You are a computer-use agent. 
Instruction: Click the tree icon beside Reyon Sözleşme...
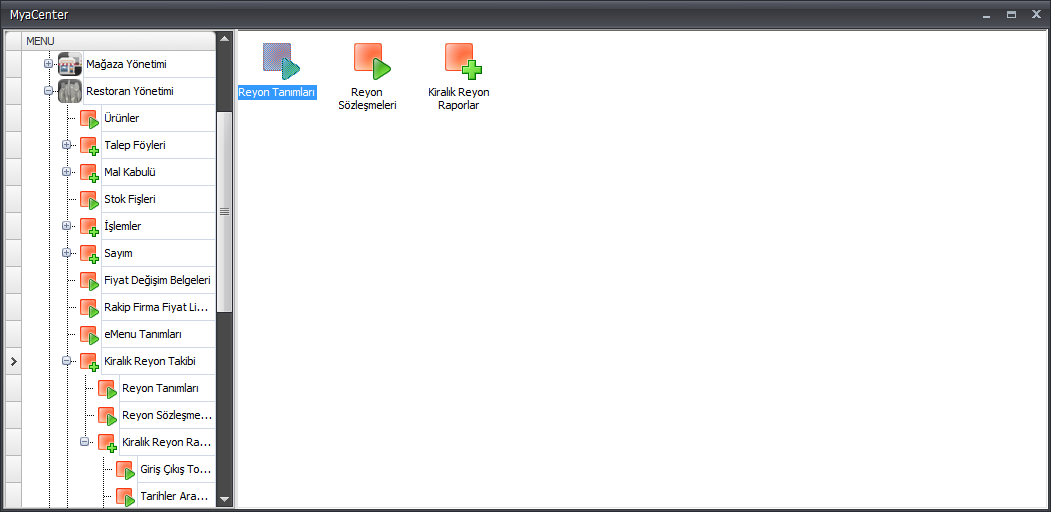click(x=108, y=416)
